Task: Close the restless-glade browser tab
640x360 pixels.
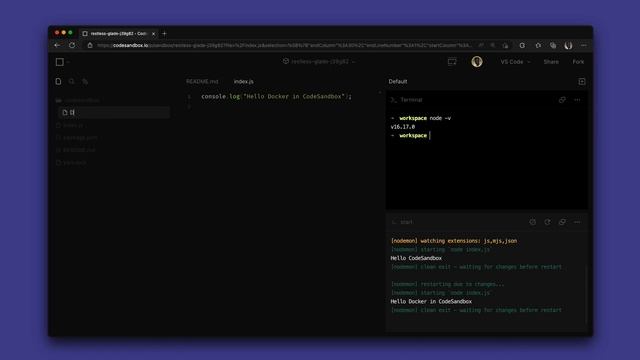Action: point(153,33)
